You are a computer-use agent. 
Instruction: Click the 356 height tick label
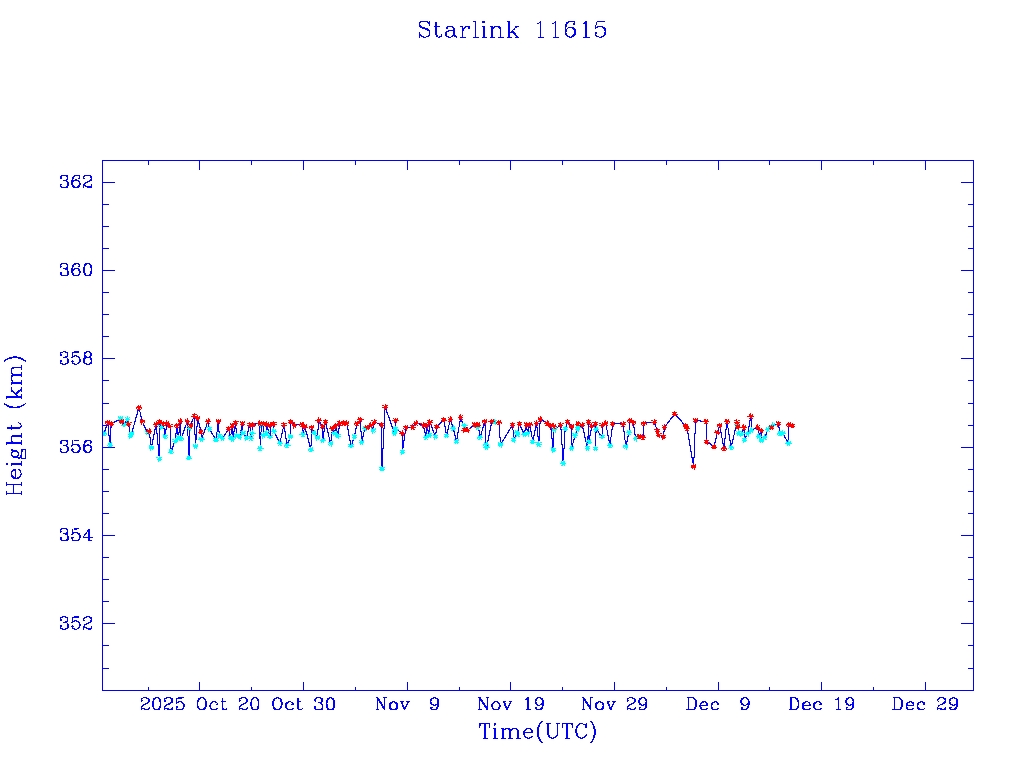click(77, 446)
